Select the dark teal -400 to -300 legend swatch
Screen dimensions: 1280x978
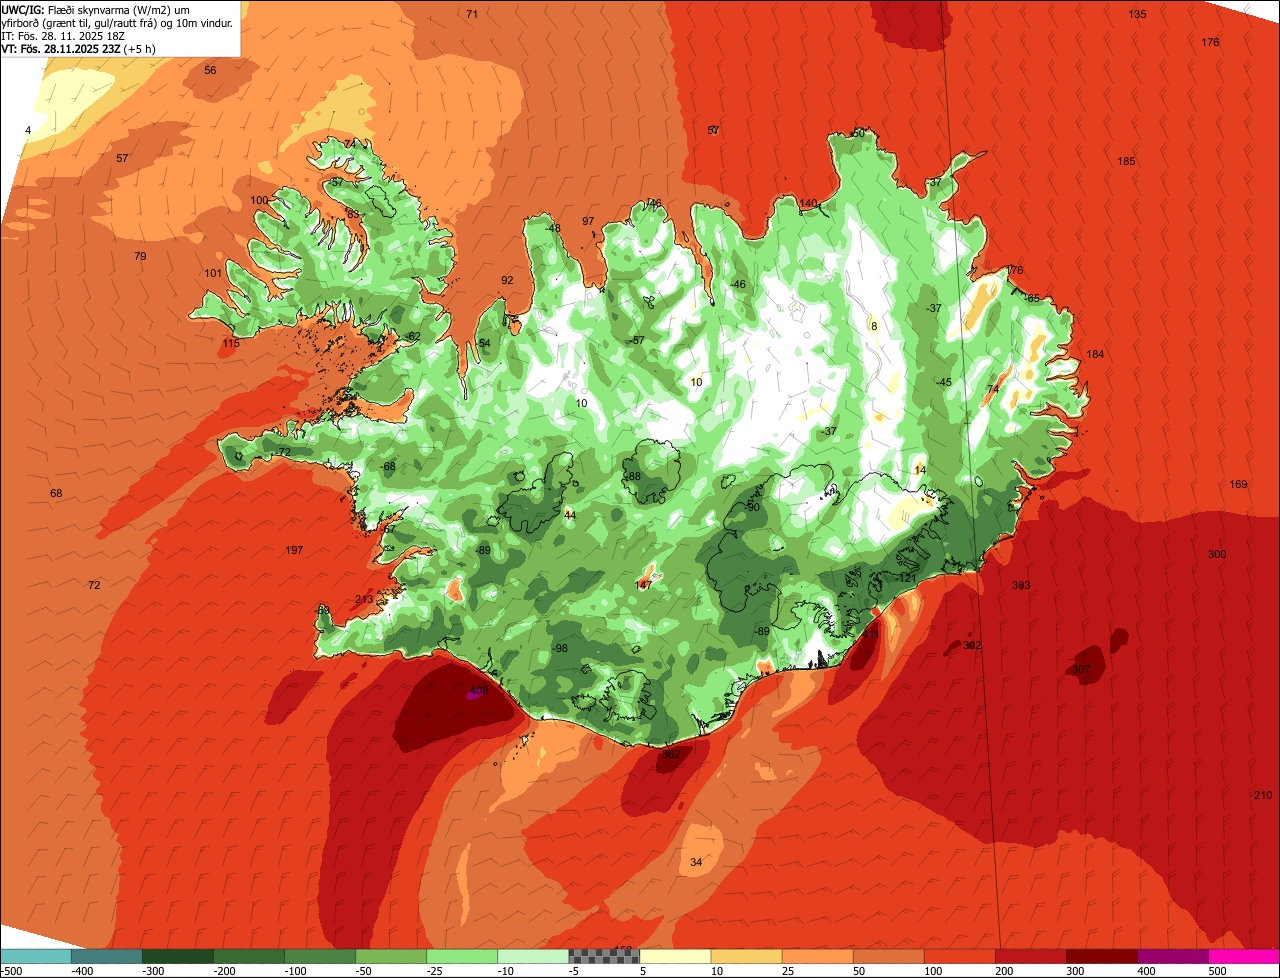pos(107,956)
